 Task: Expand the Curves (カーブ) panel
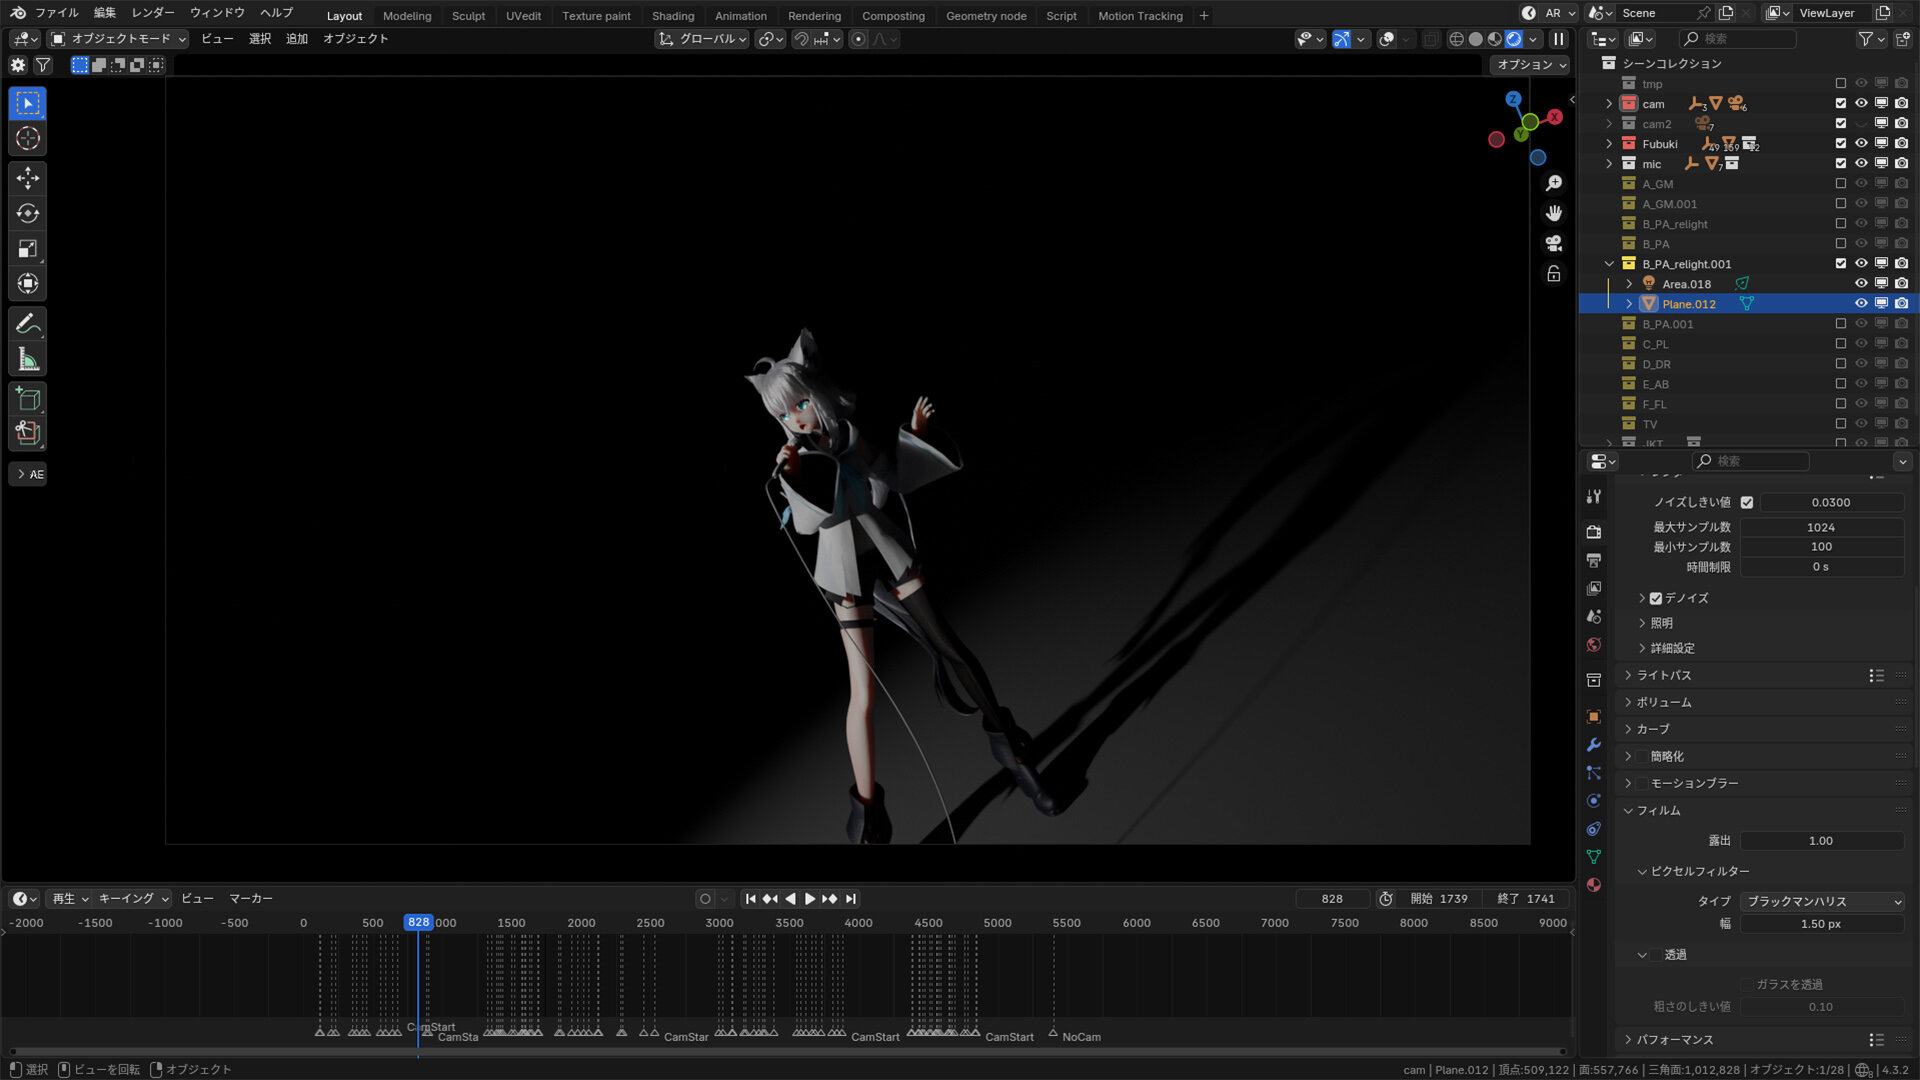pyautogui.click(x=1653, y=730)
